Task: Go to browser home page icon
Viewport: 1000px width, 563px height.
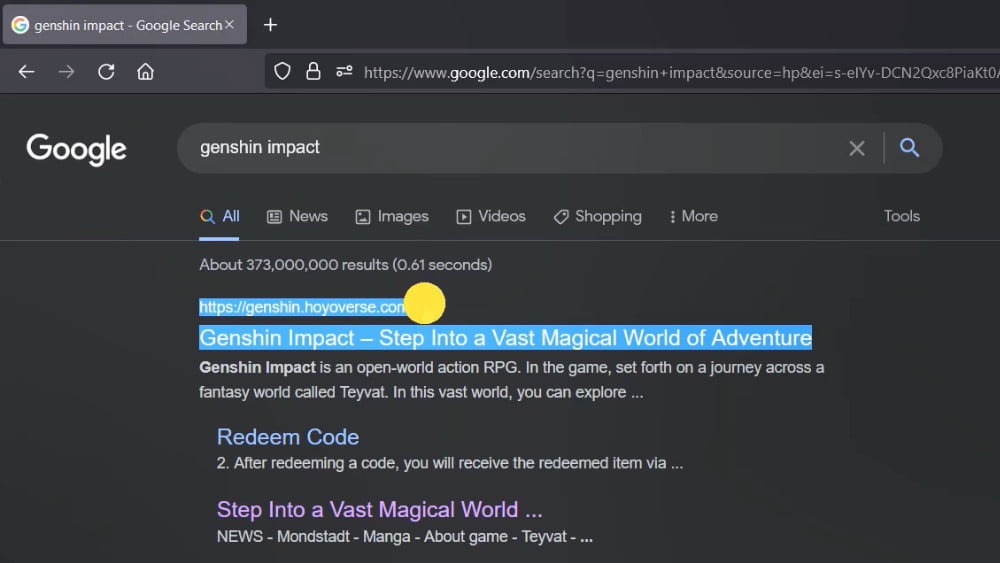Action: [146, 72]
